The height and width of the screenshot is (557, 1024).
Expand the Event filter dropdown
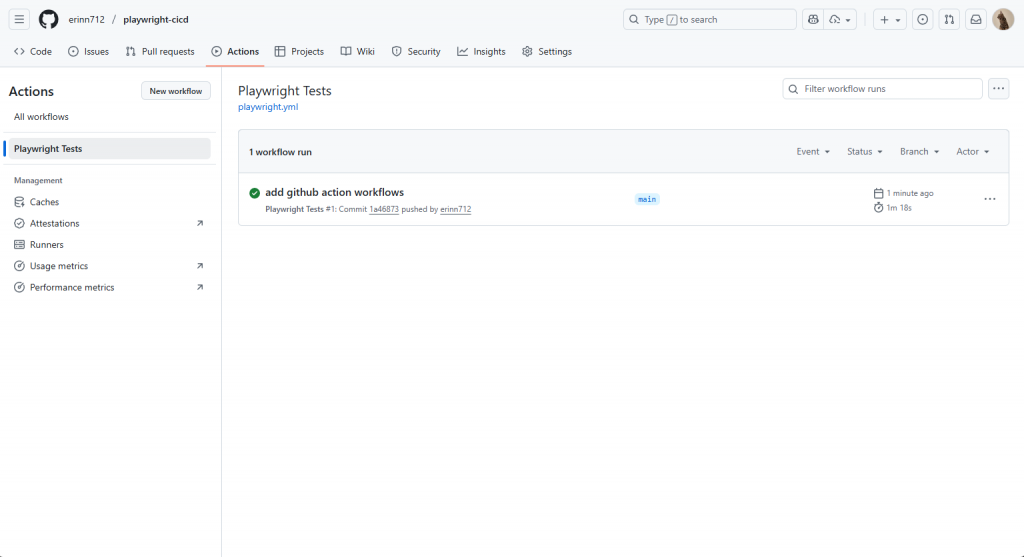coord(813,151)
